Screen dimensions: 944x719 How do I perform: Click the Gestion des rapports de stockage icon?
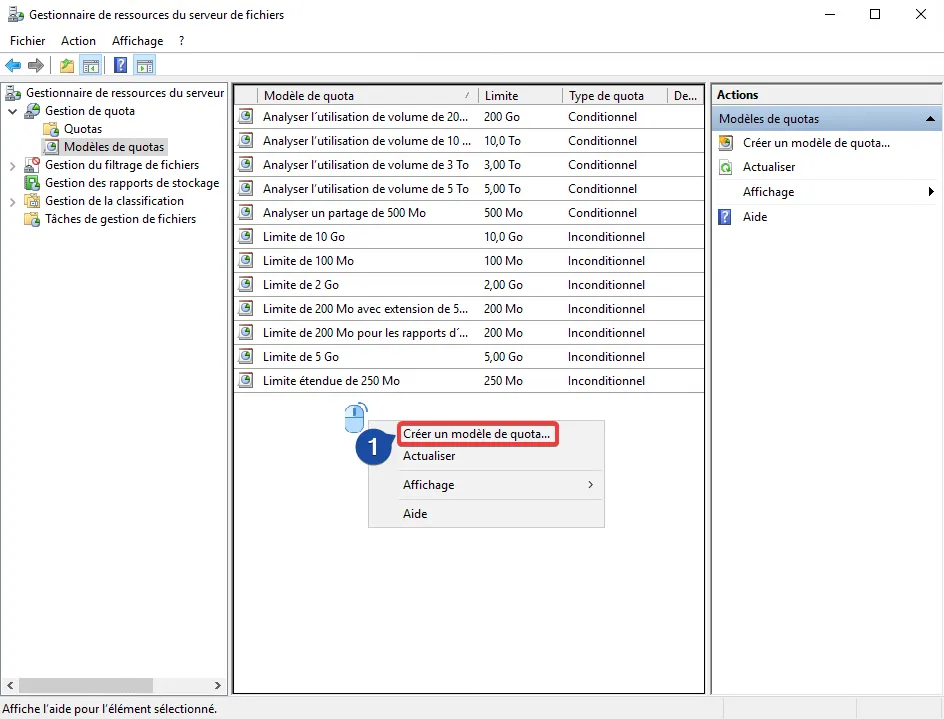click(x=32, y=183)
